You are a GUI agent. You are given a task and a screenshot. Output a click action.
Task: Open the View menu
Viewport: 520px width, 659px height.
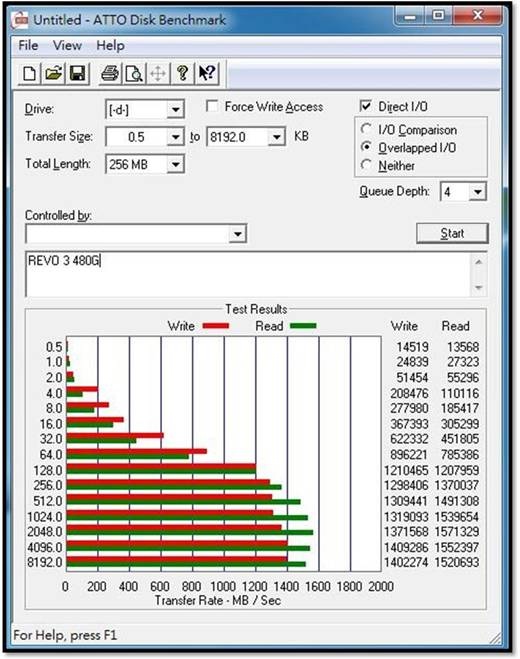point(67,45)
